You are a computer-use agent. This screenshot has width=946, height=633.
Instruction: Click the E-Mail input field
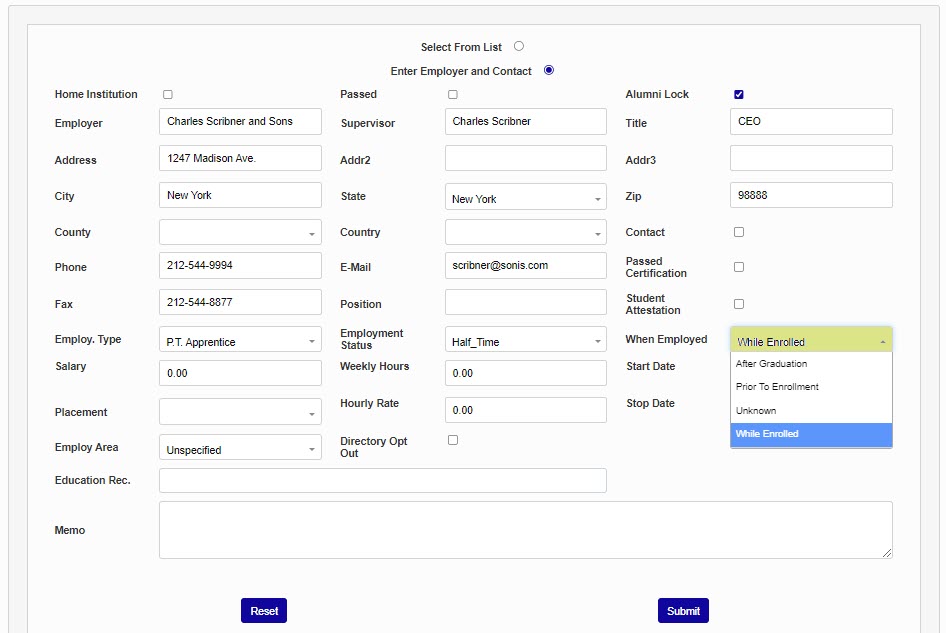pos(525,266)
